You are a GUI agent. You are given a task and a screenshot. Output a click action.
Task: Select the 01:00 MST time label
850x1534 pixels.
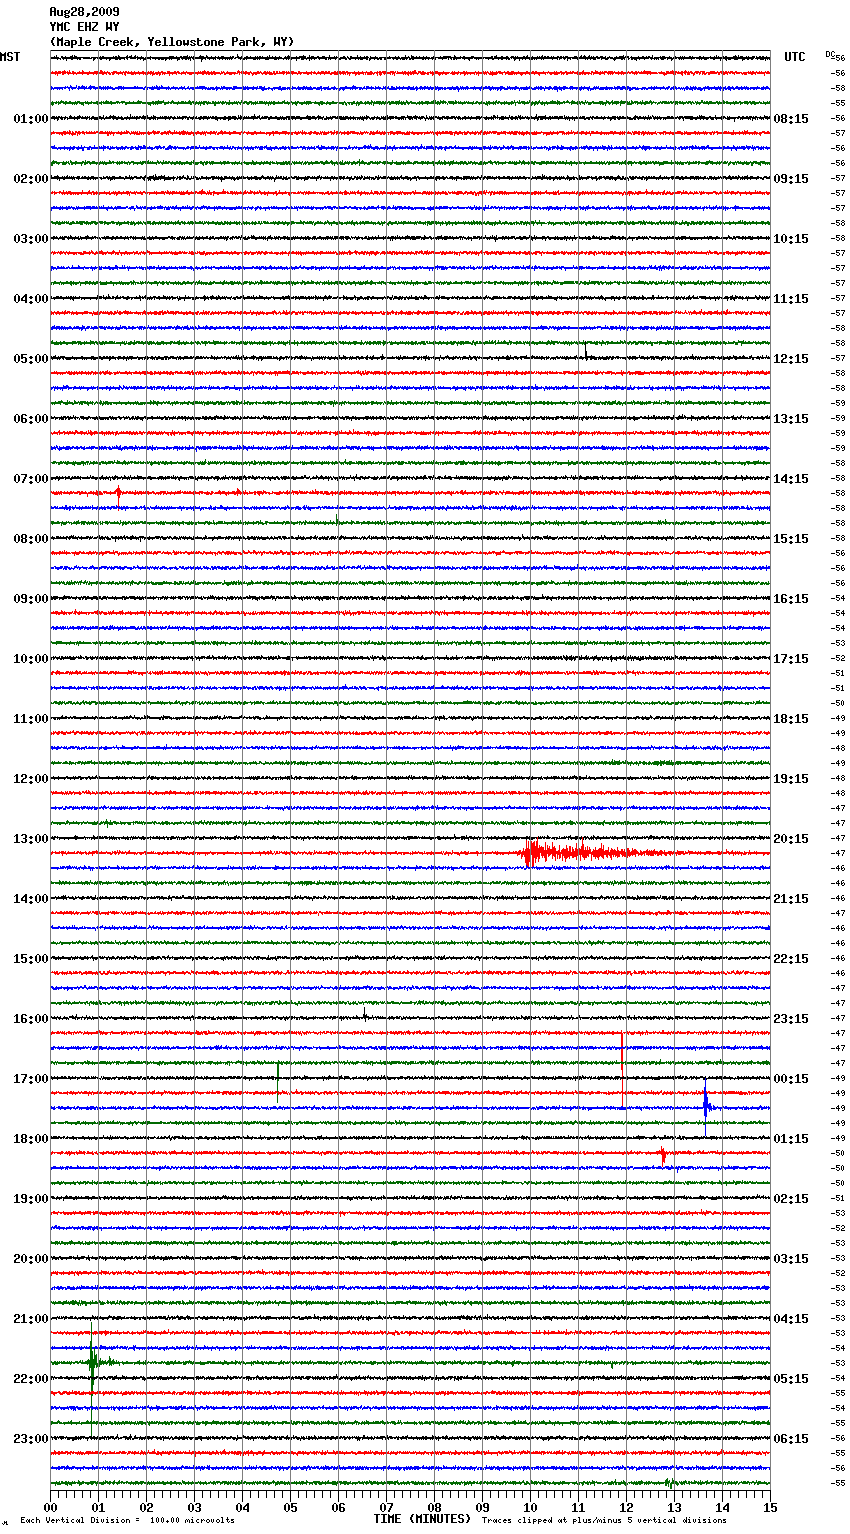click(31, 119)
